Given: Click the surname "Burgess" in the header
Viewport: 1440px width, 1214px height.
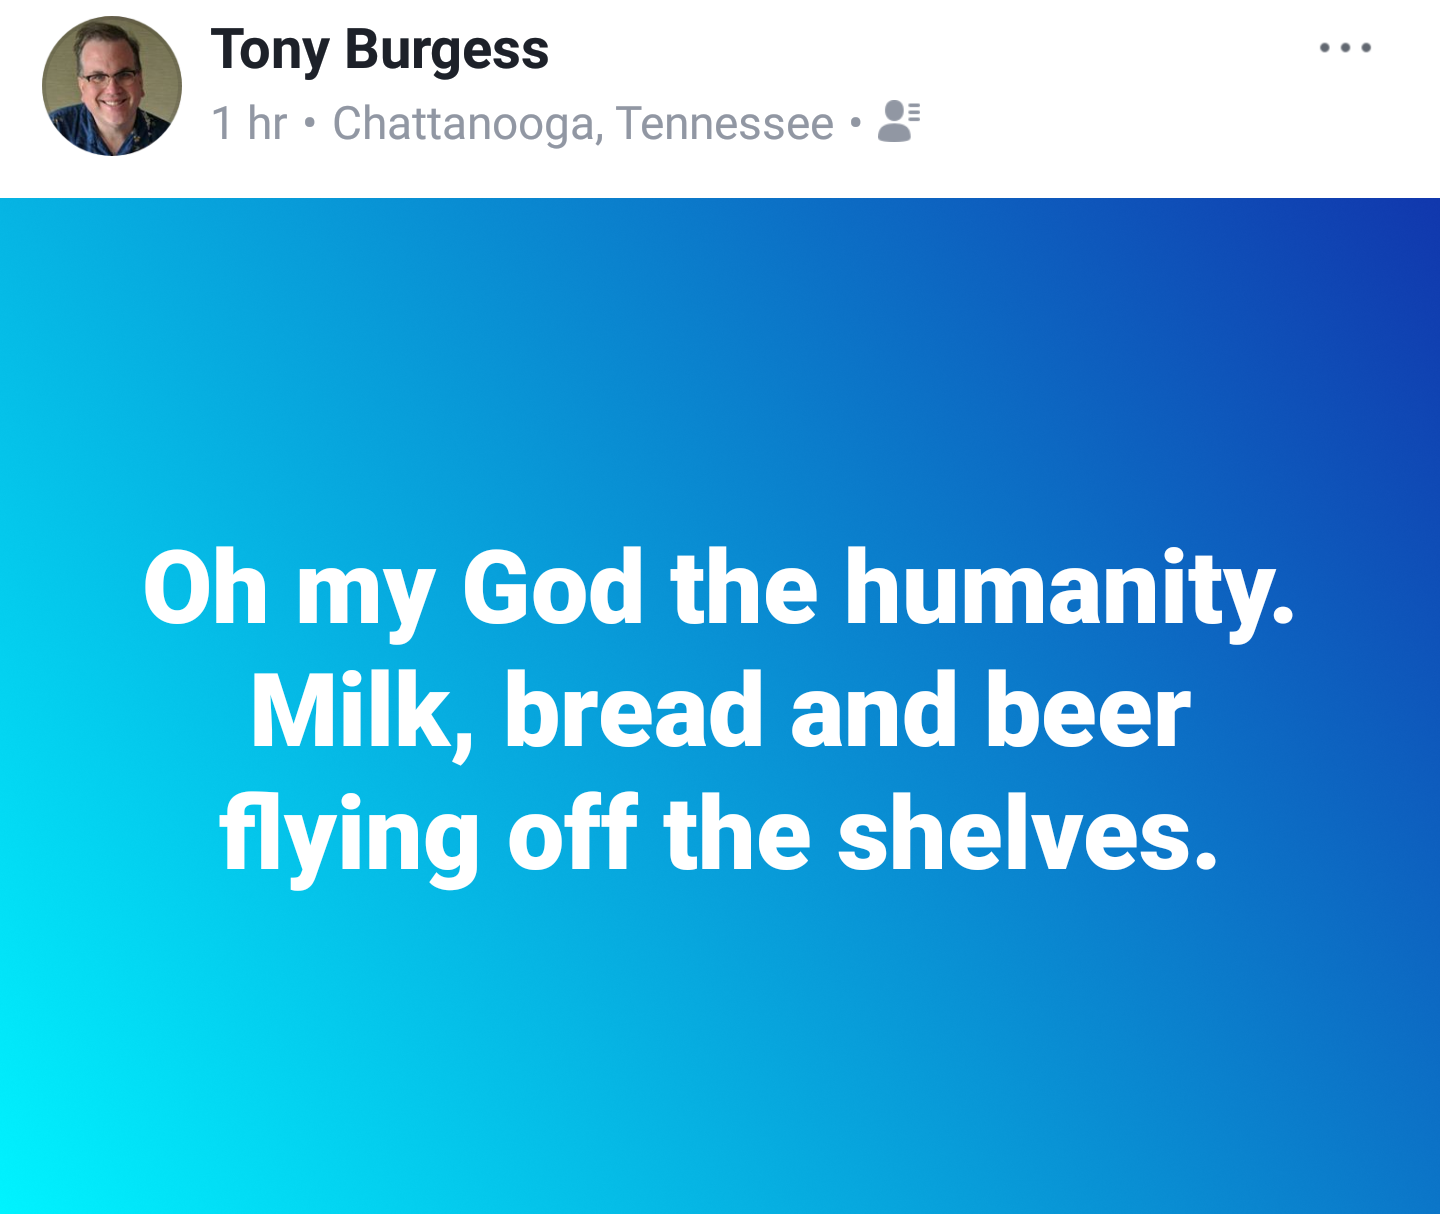Looking at the screenshot, I should point(447,50).
